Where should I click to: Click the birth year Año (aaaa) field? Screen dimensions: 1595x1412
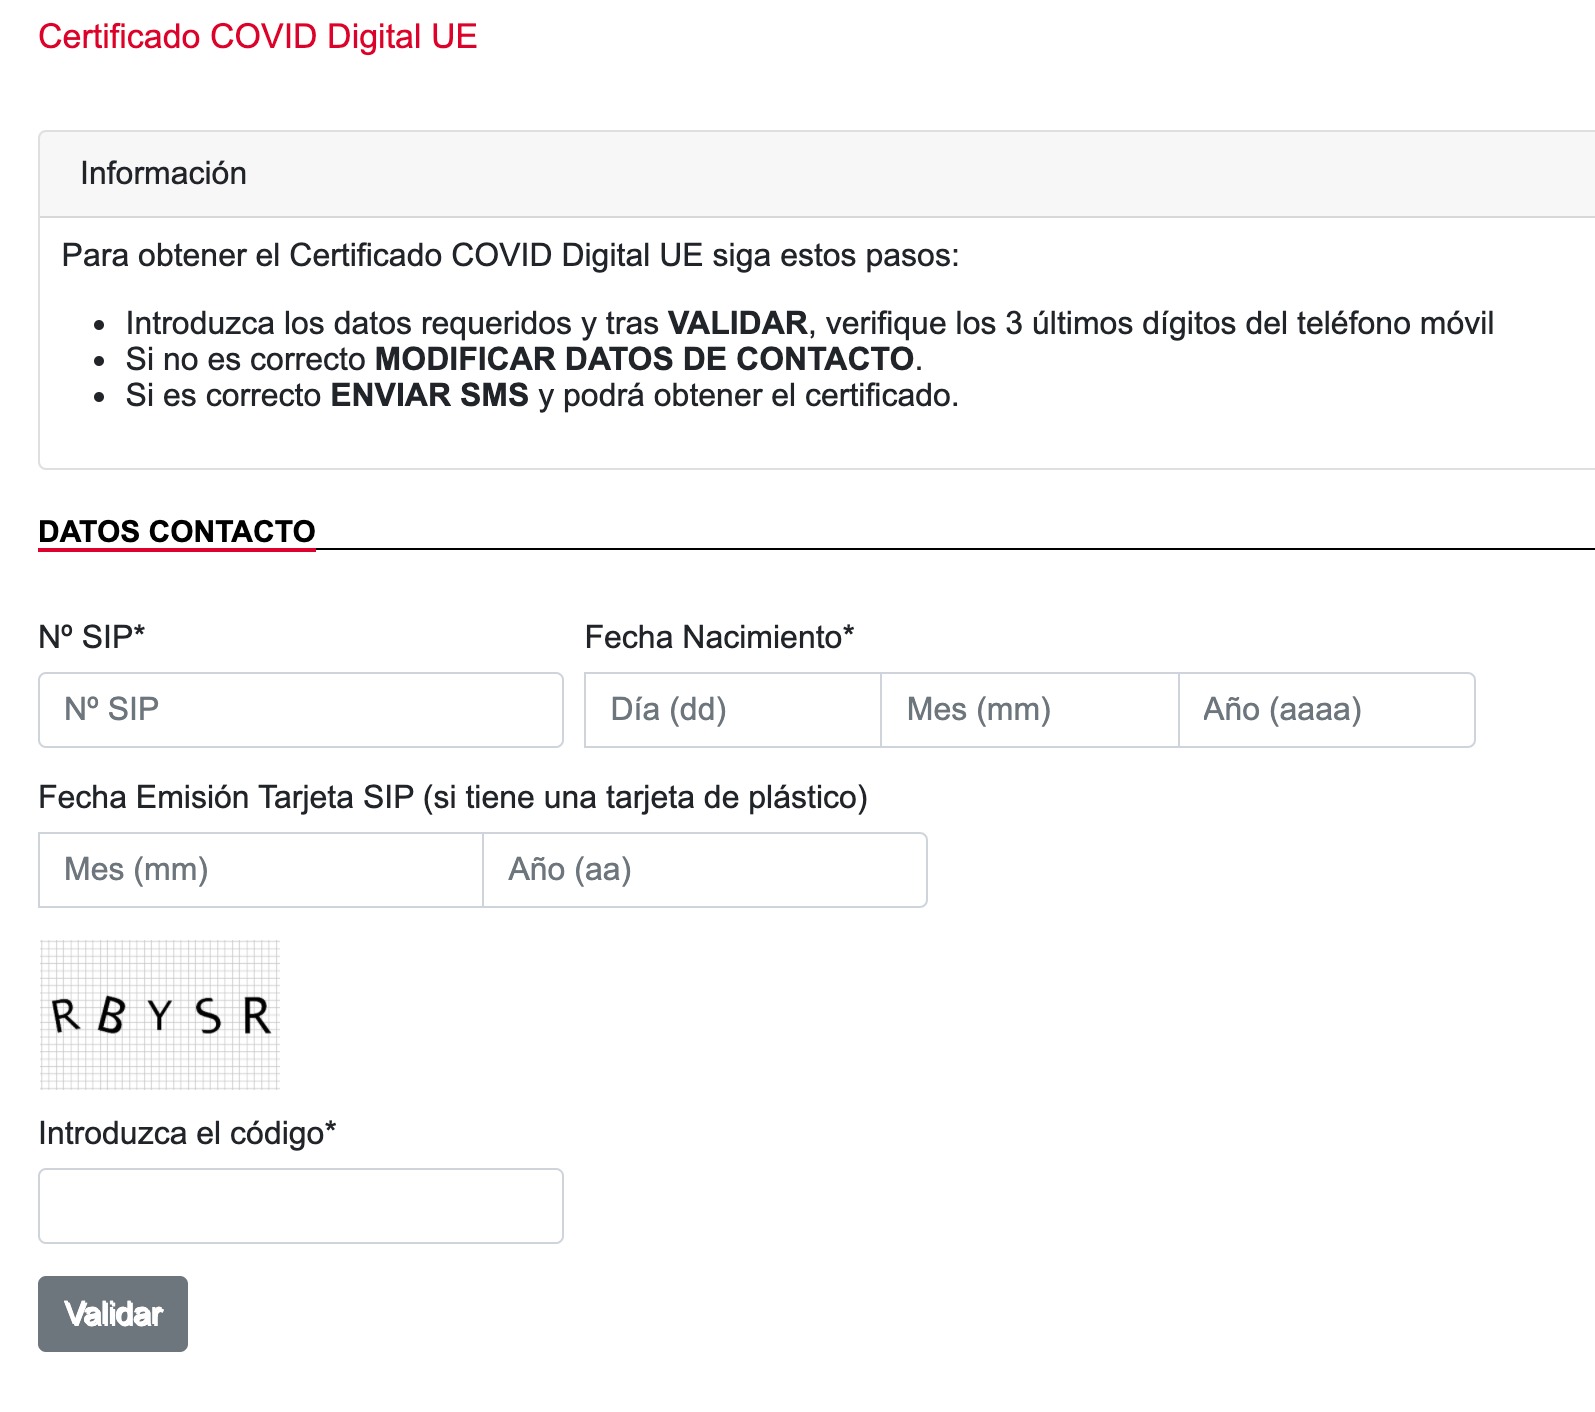point(1326,710)
